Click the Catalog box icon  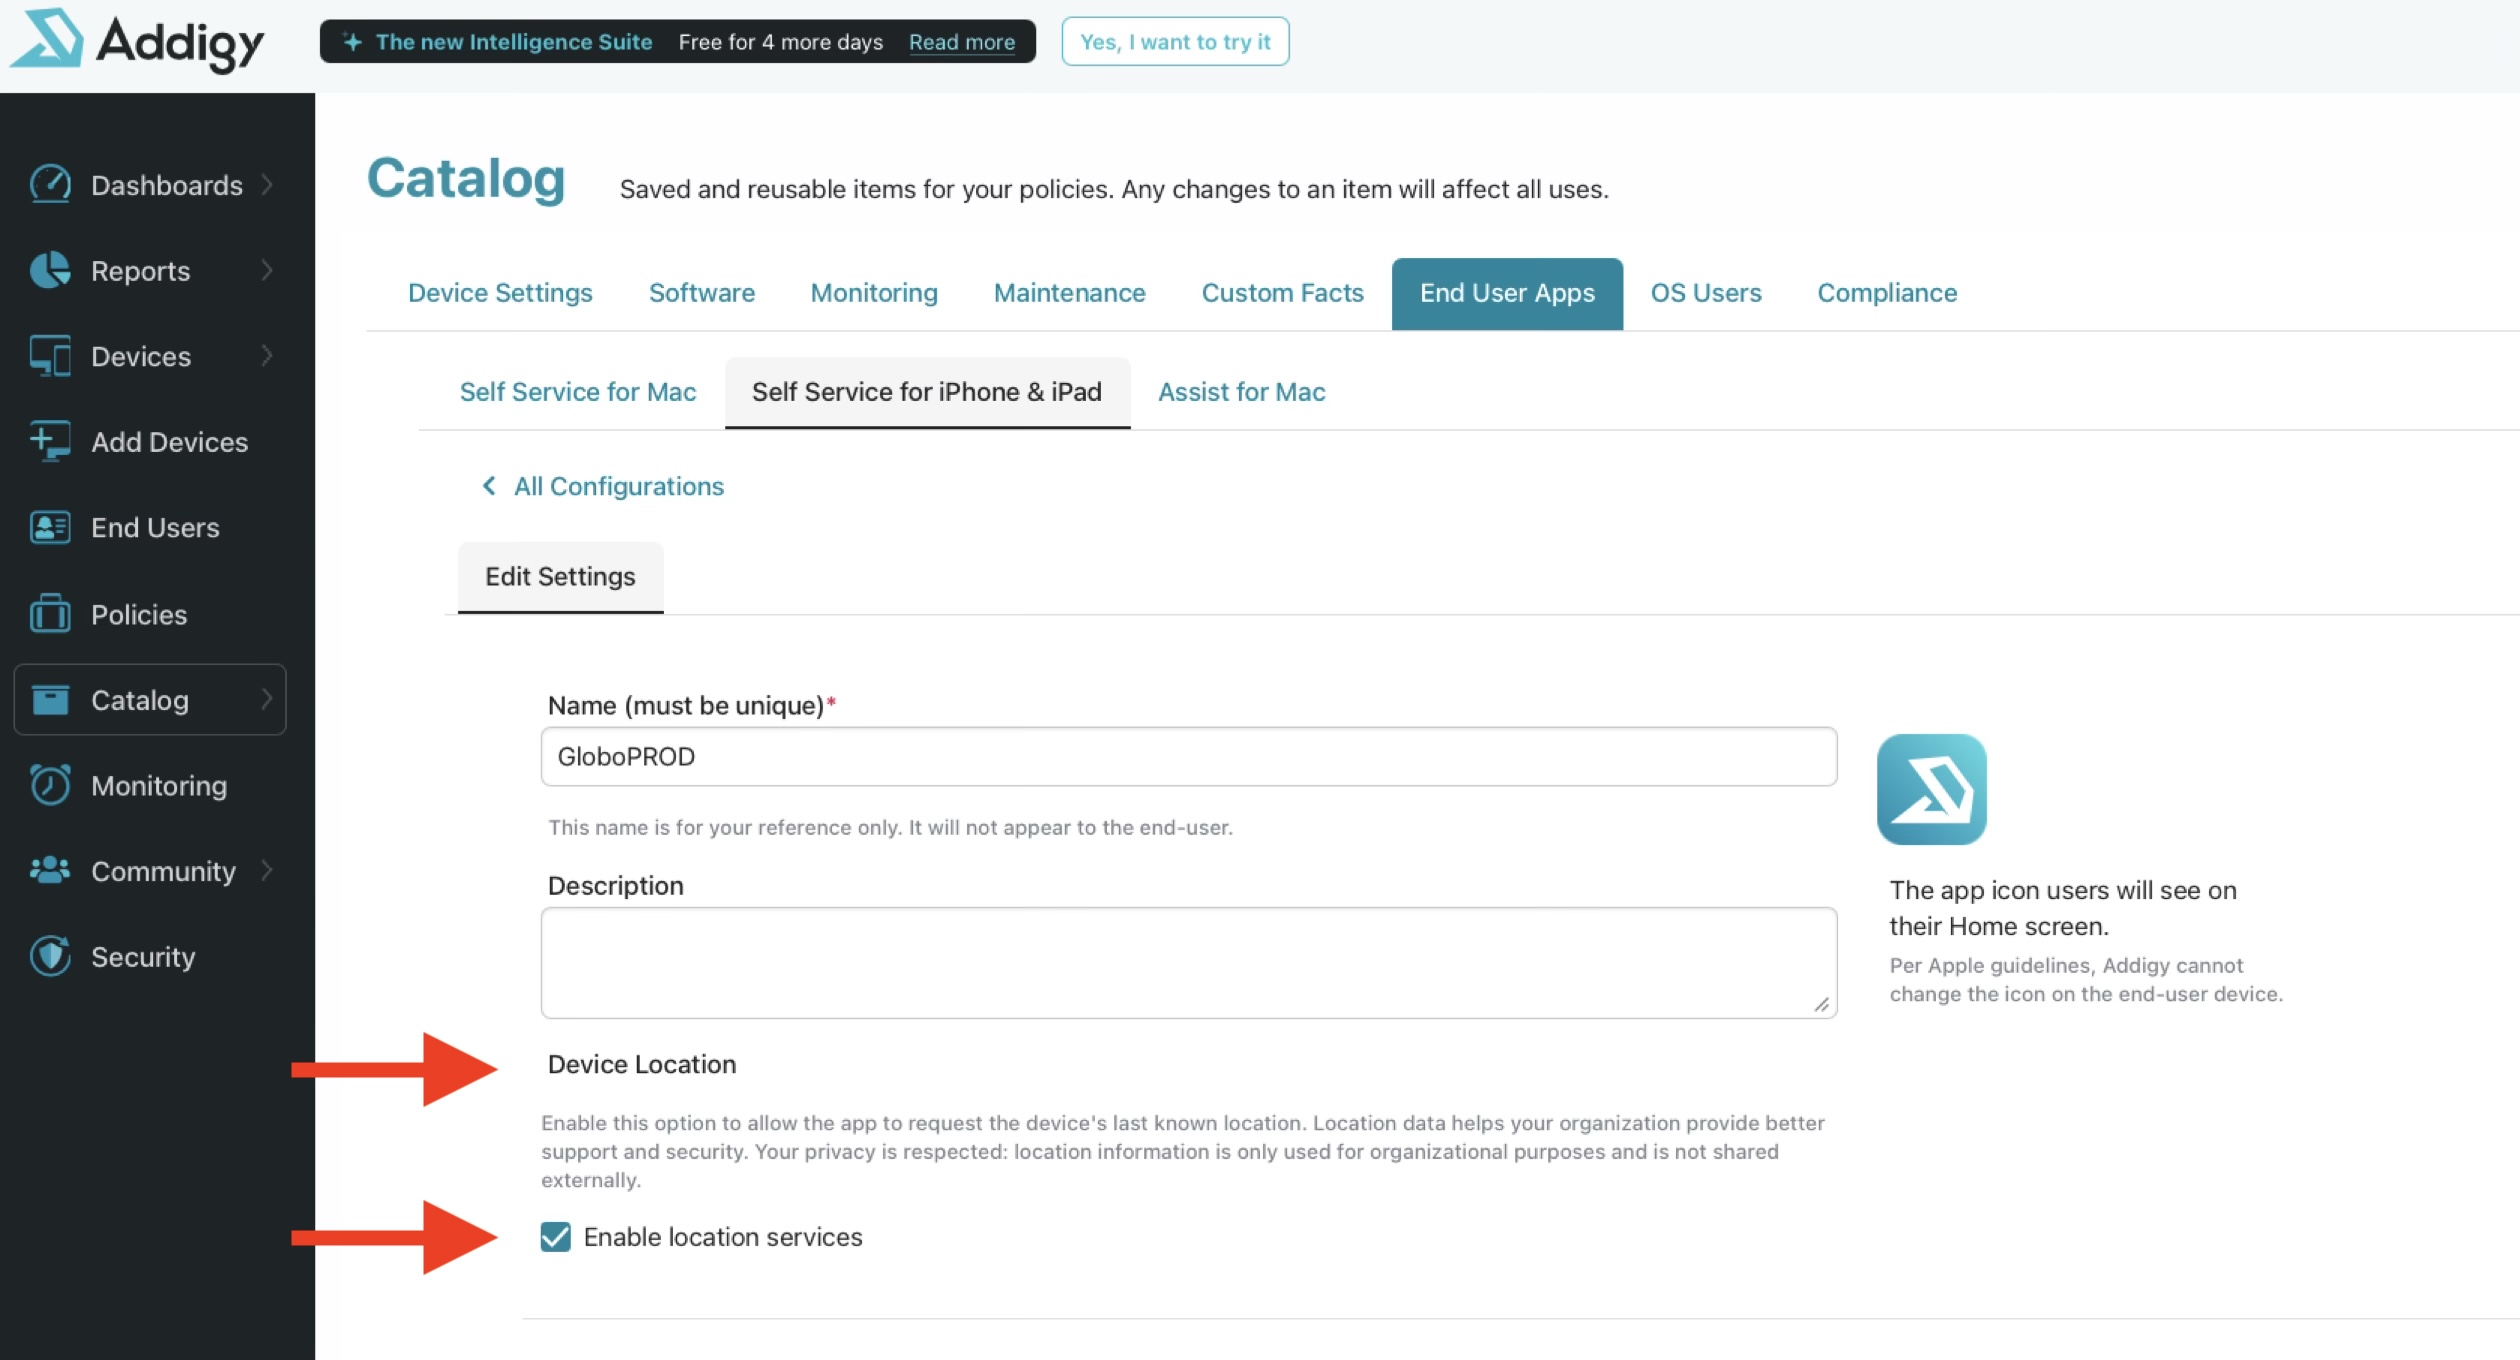tap(50, 700)
